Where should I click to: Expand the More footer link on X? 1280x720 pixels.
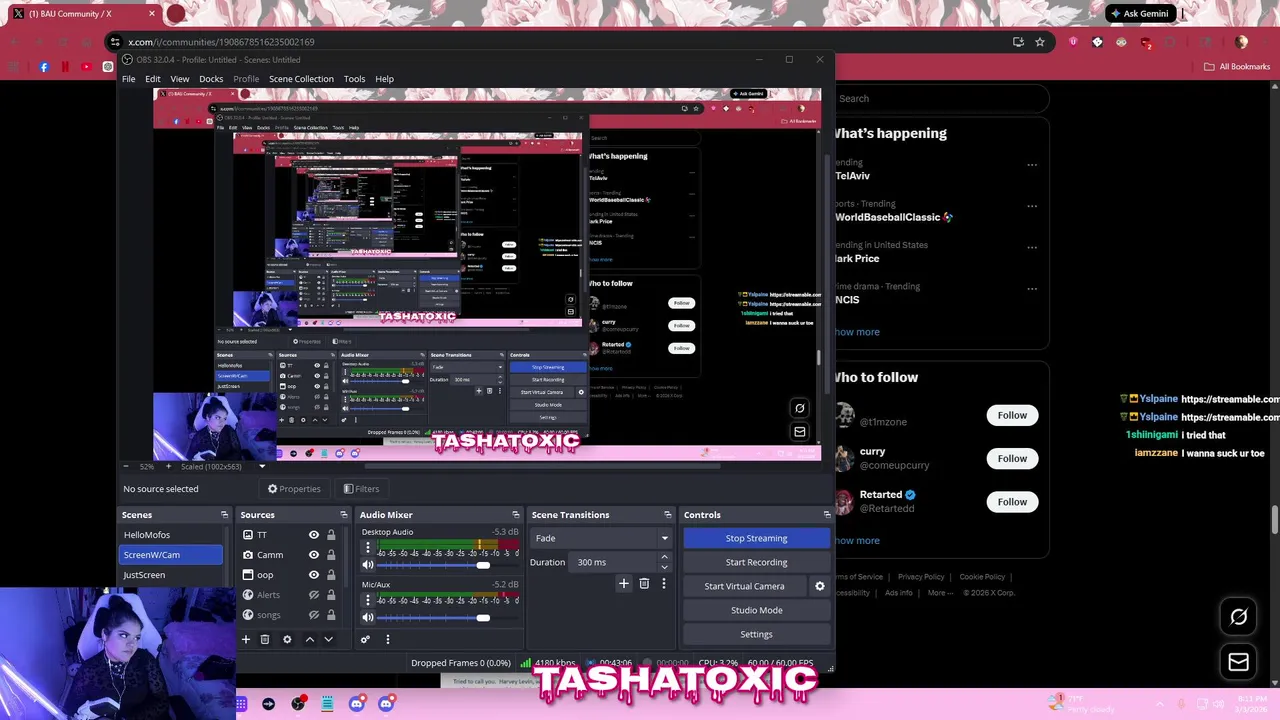941,593
